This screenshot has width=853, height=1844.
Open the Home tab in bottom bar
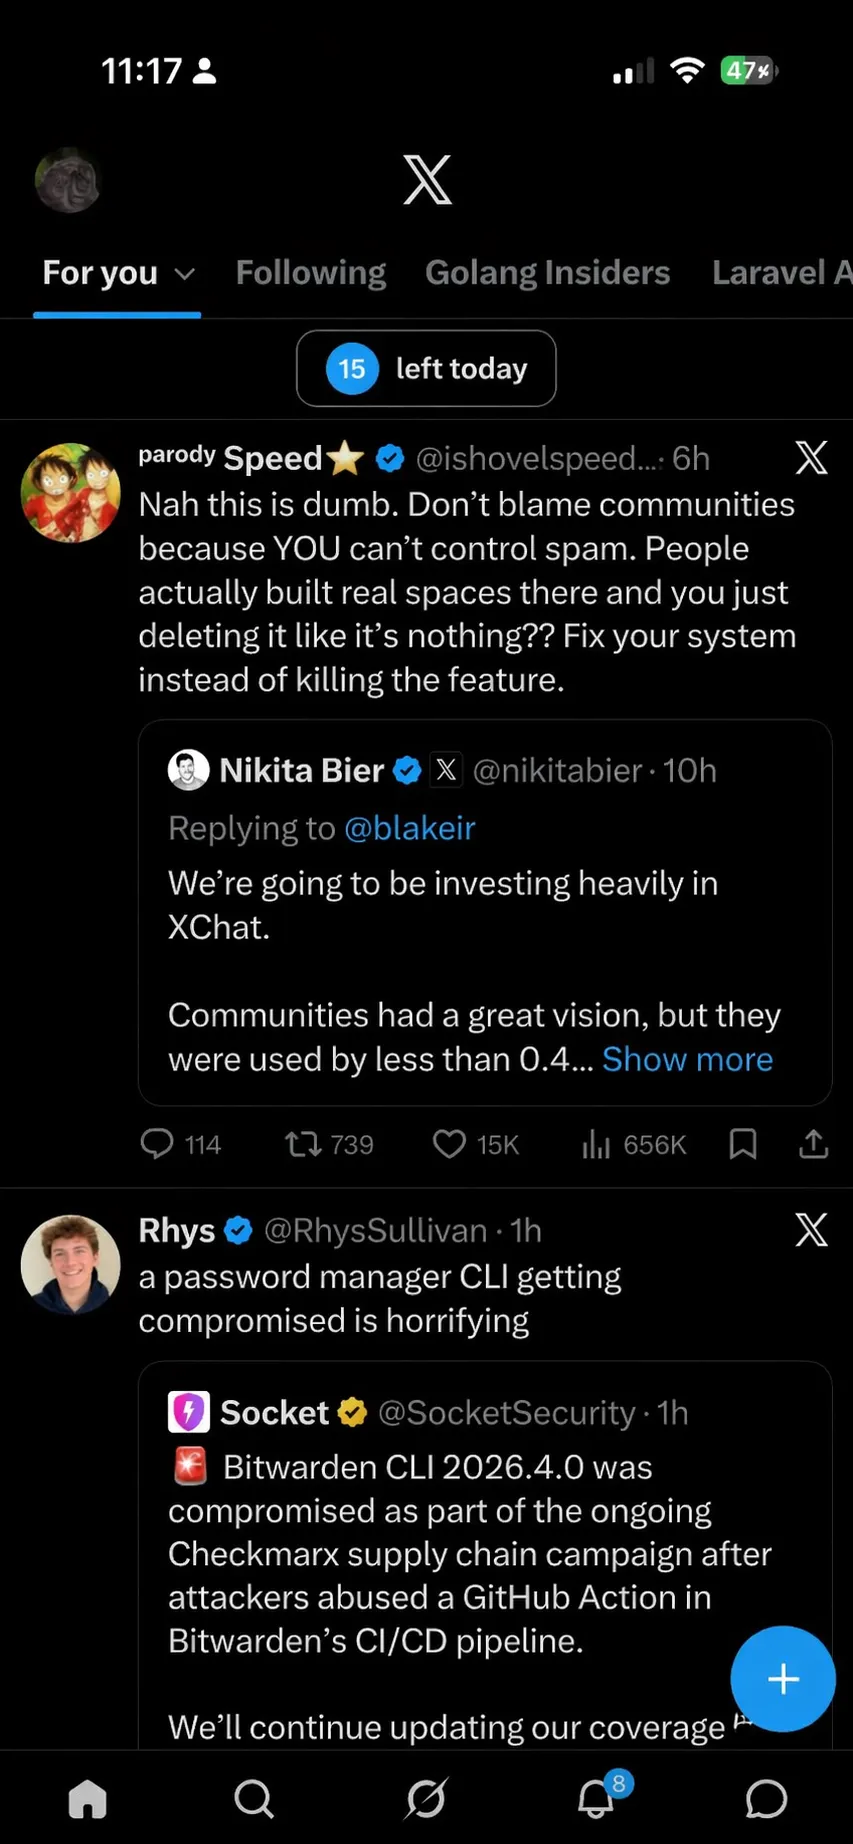pos(87,1799)
